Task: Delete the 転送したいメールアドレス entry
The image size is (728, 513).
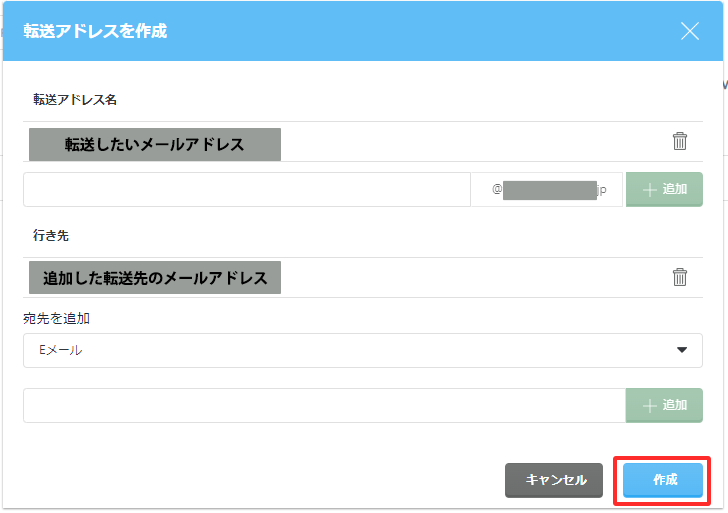Action: 680,141
